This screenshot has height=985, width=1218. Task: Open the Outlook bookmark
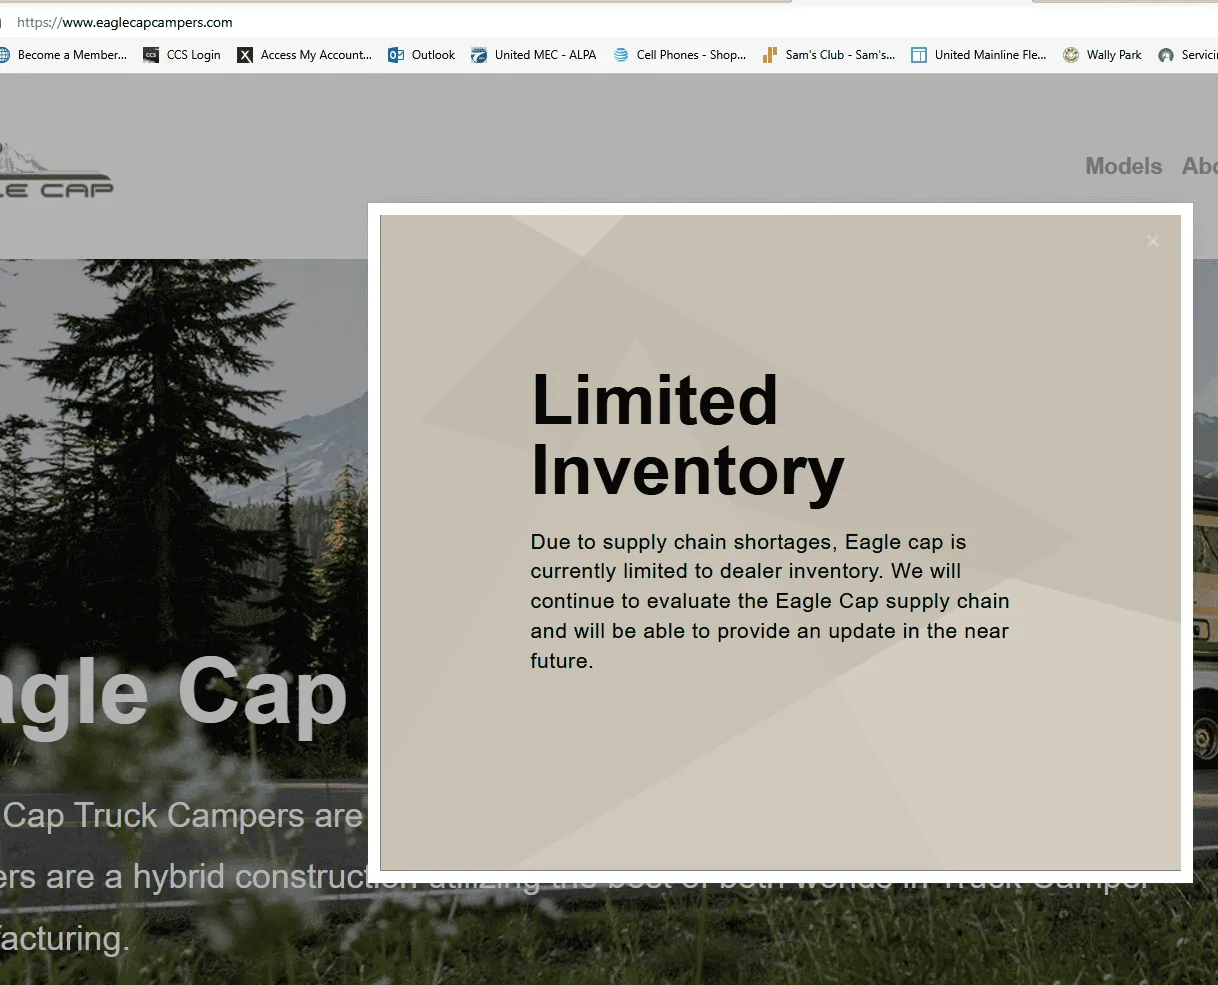coord(421,55)
